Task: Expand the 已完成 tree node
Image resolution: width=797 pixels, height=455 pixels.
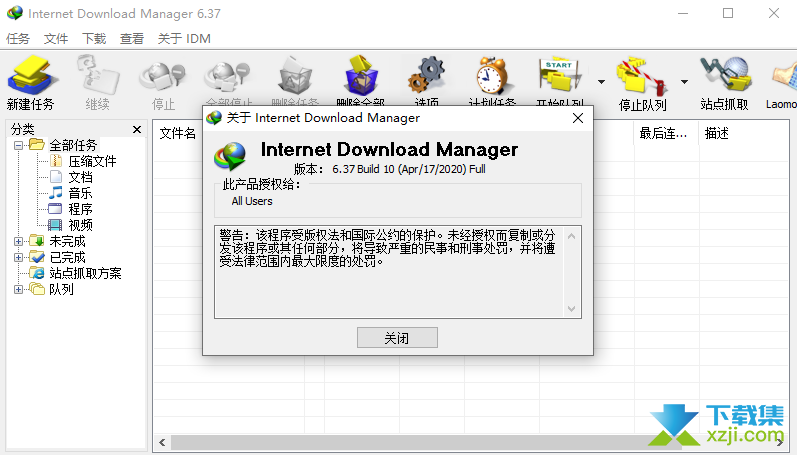Action: click(x=18, y=257)
